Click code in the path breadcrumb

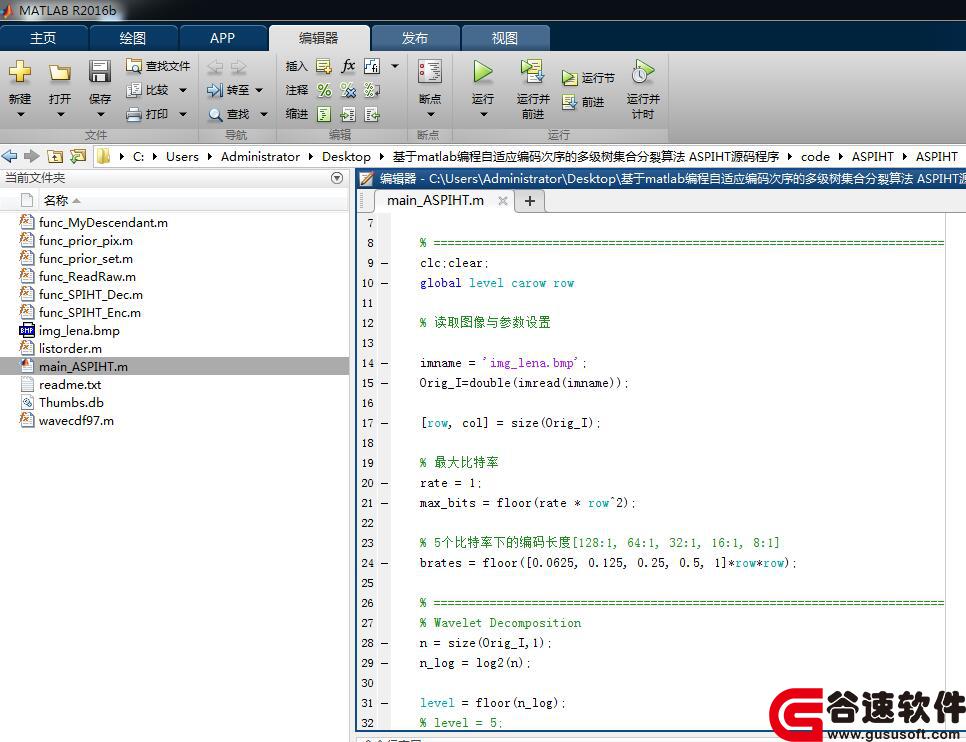click(815, 157)
